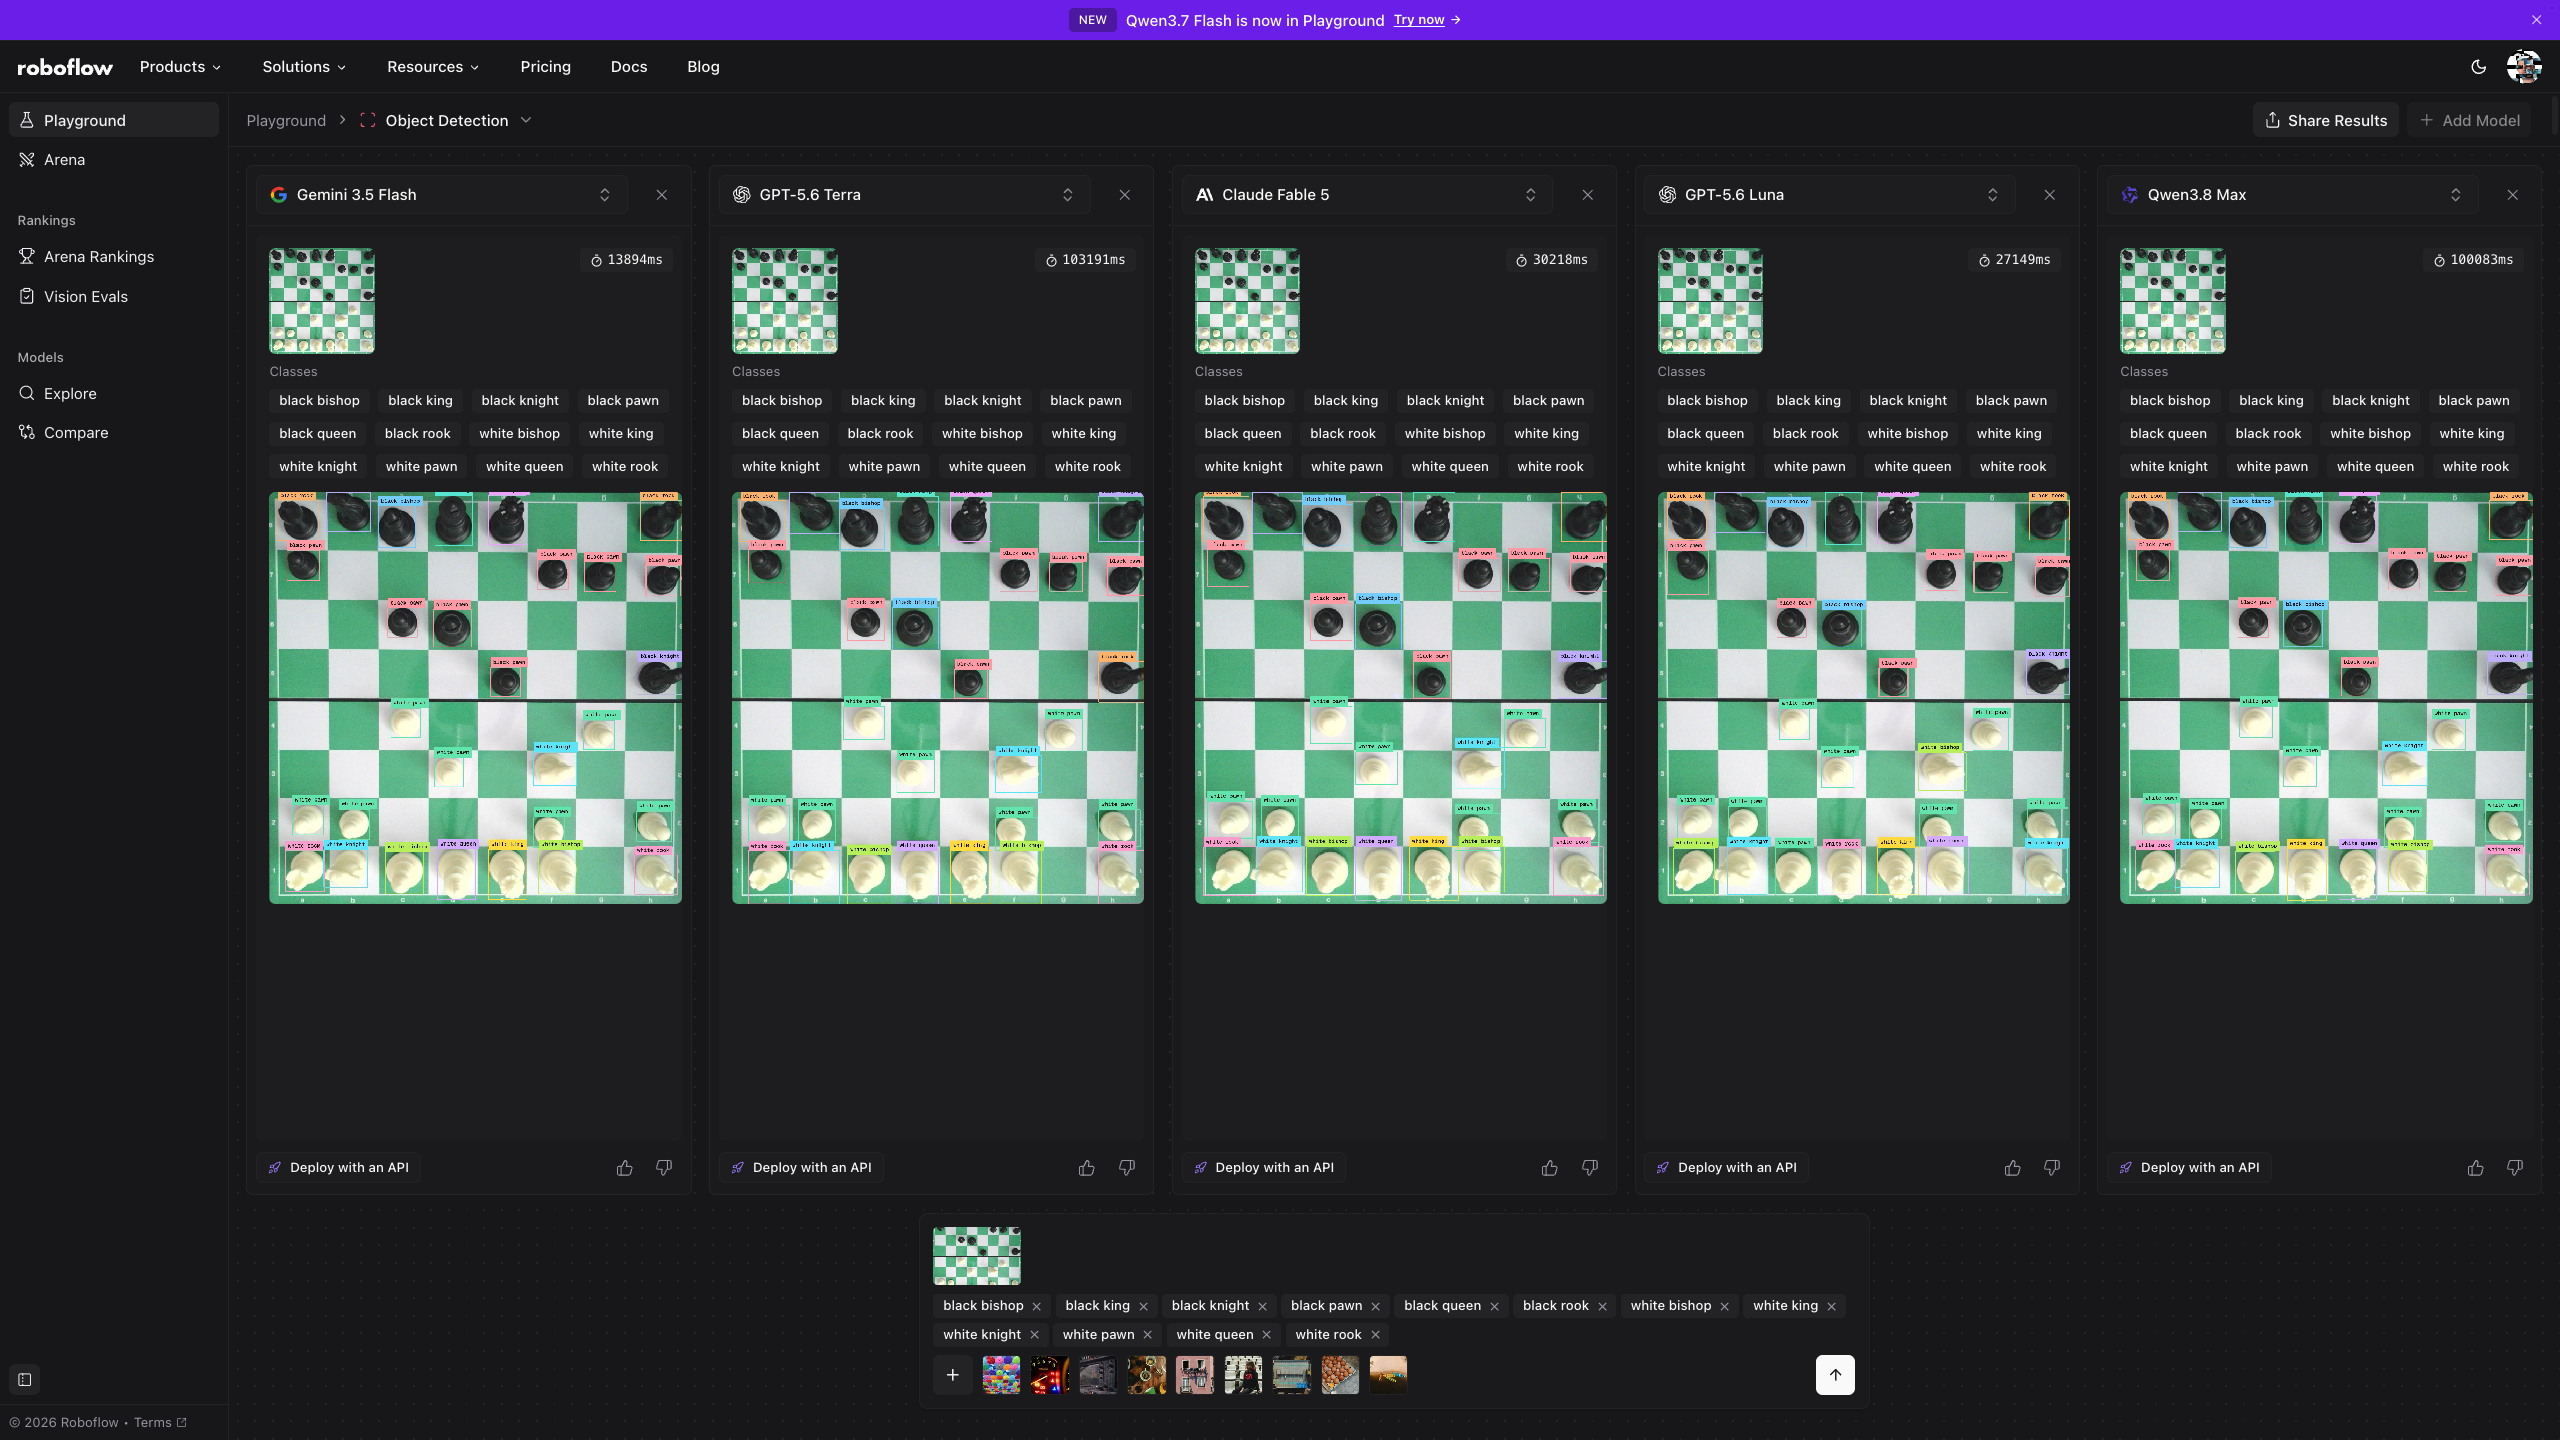Screen dimensions: 2560x1440
Task: Thumbs up the Gemini 3.5 Flash result
Action: coord(625,1168)
